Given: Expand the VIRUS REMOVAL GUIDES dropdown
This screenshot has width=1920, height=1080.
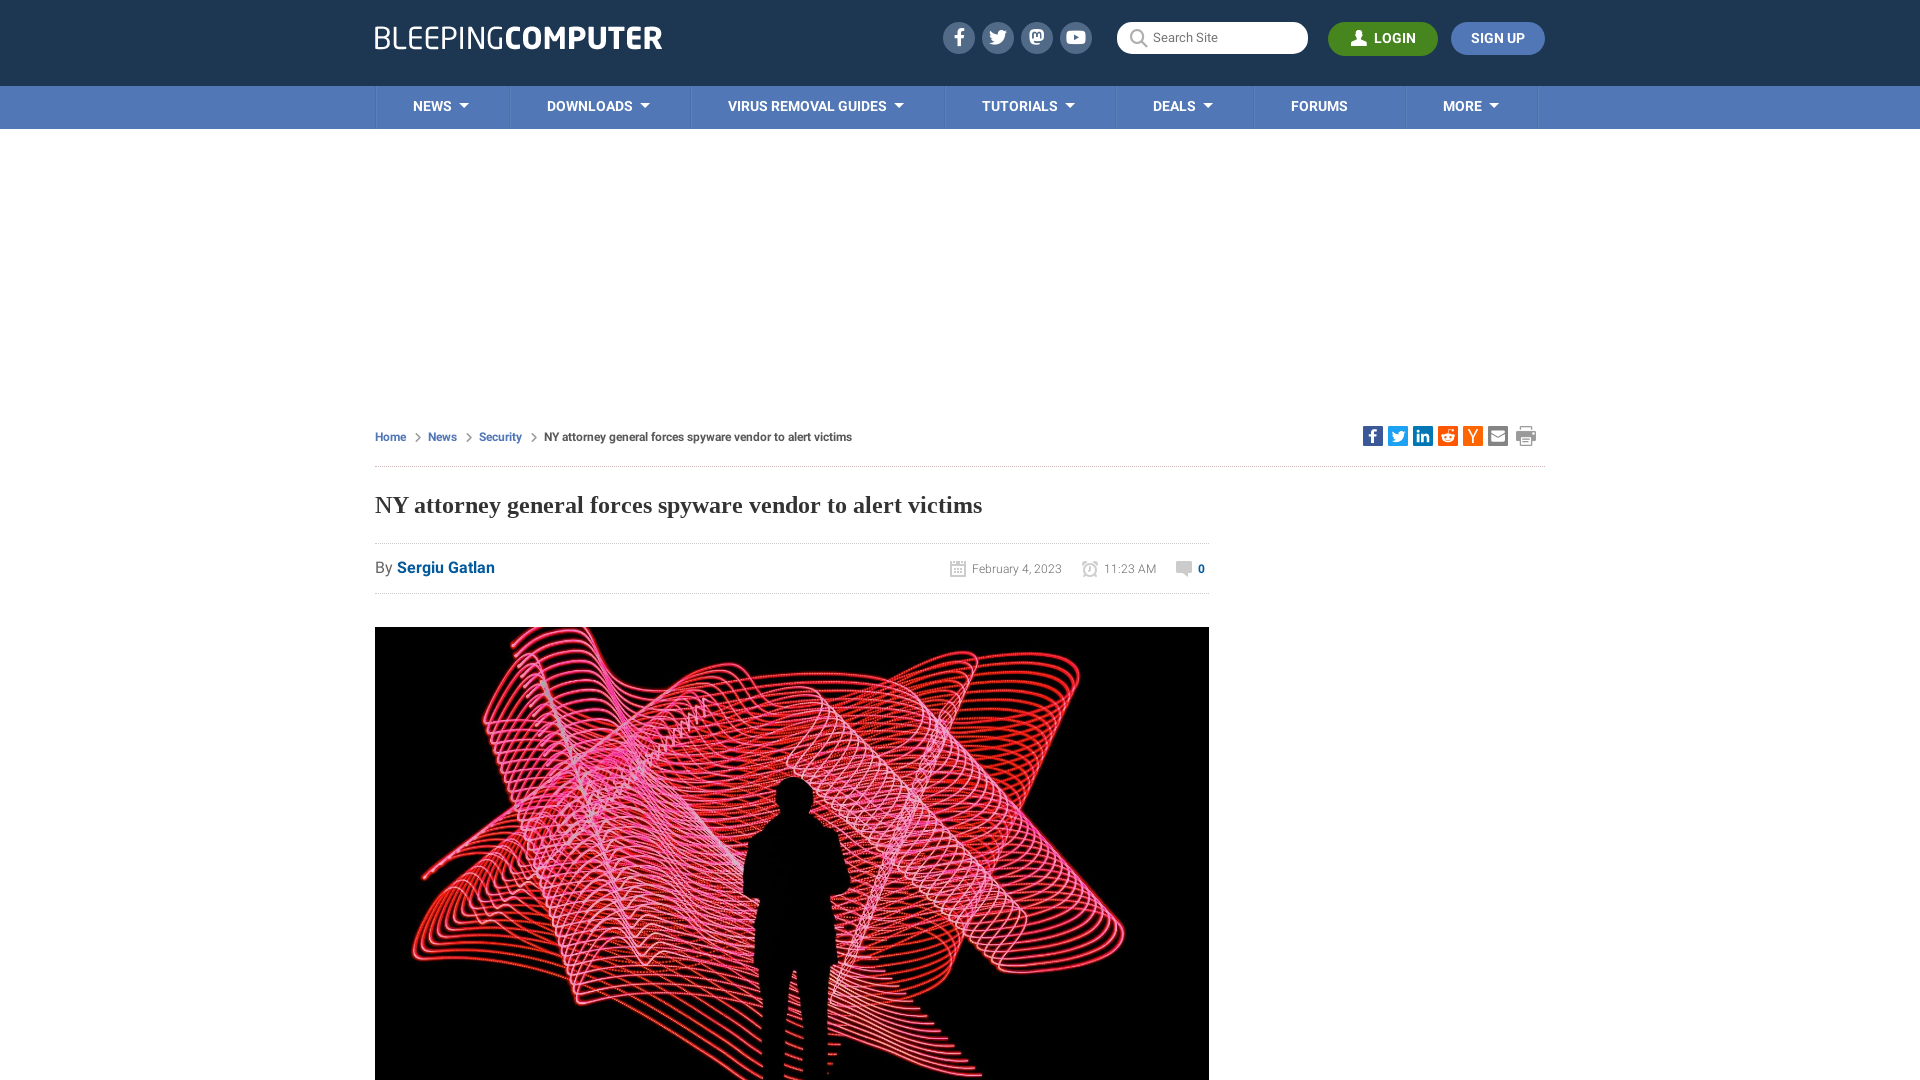Looking at the screenshot, I should (x=816, y=107).
